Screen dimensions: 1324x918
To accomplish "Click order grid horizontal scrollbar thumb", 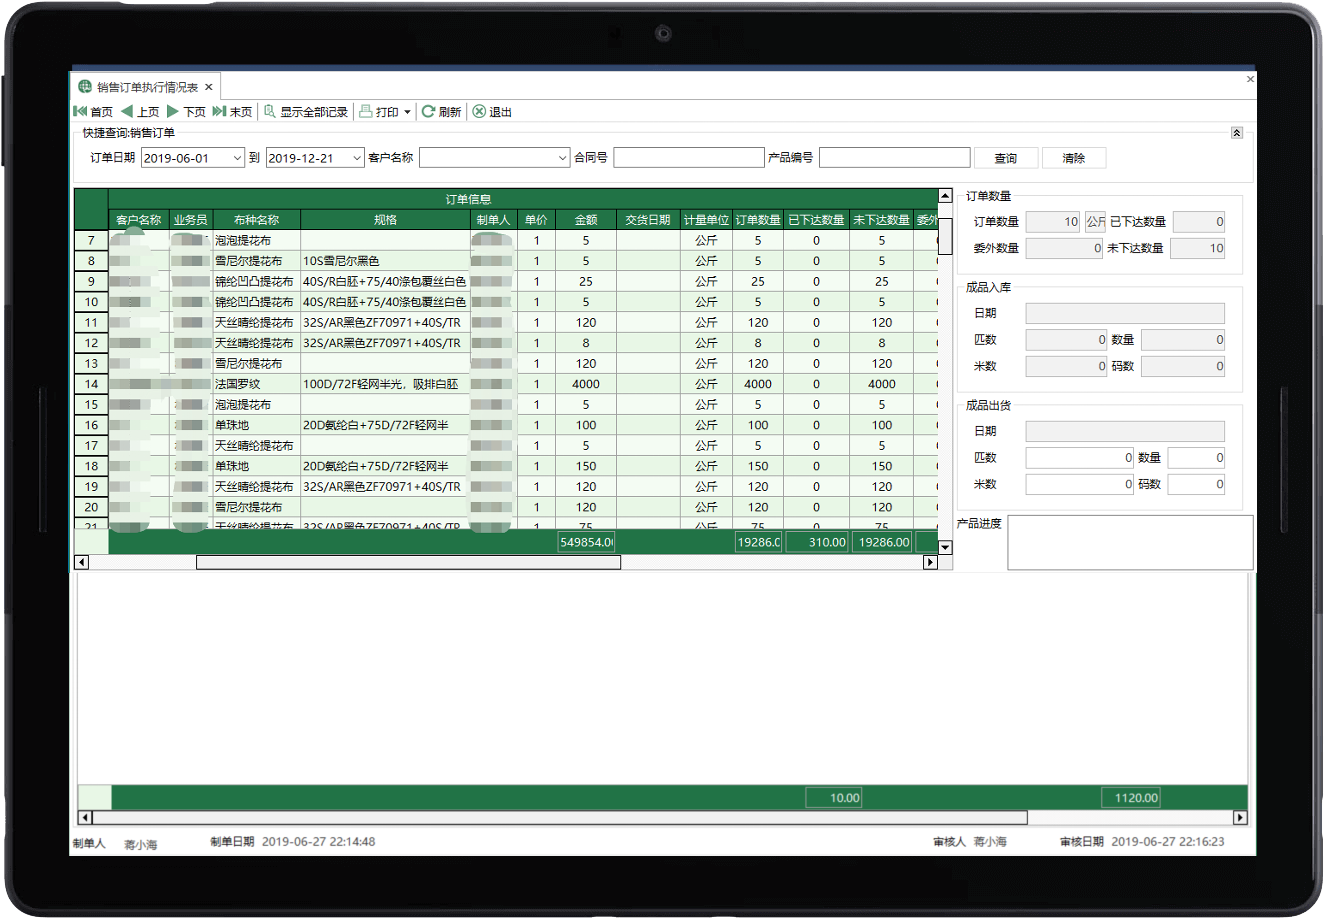I will tap(408, 562).
